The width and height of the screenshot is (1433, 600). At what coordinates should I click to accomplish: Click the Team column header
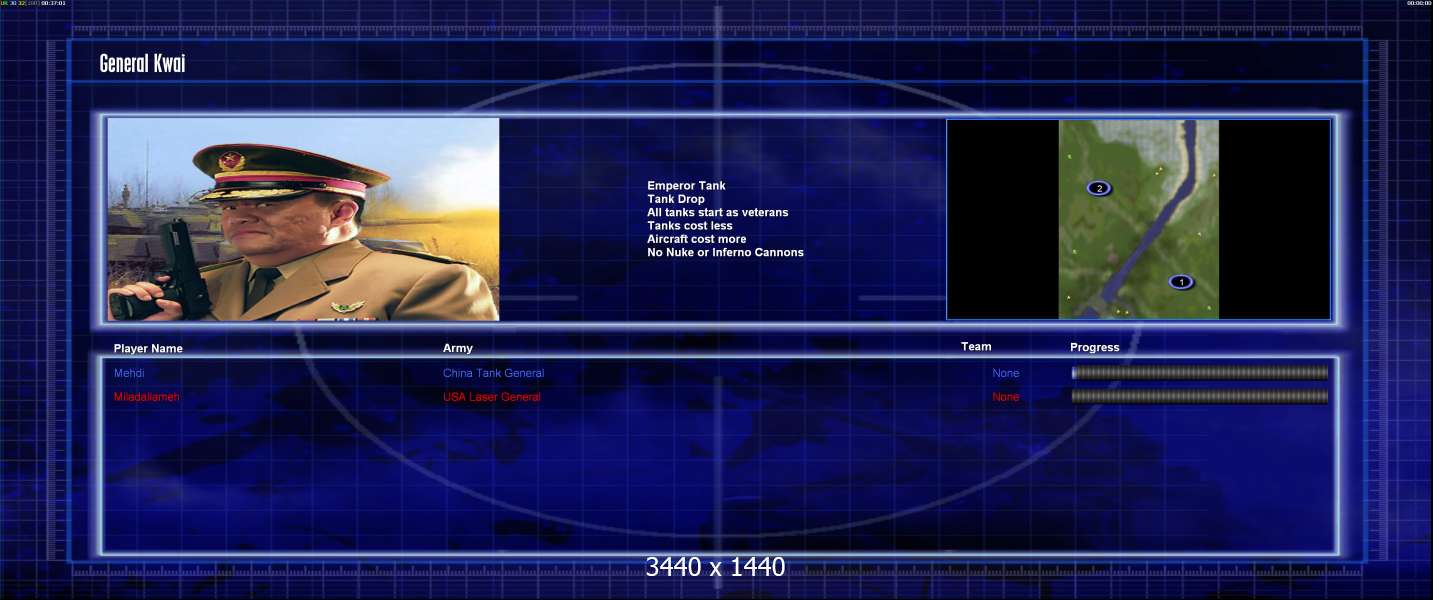976,347
